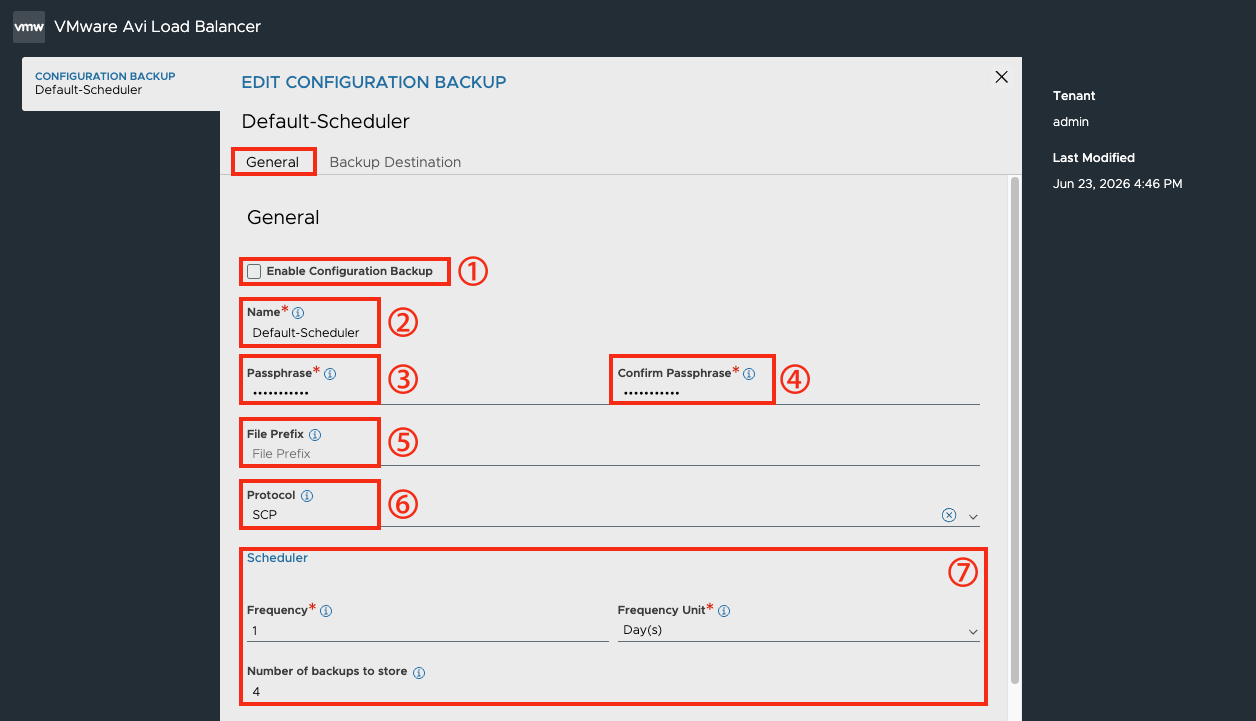Image resolution: width=1256 pixels, height=721 pixels.
Task: Switch to the Backup Destination tab
Action: click(395, 162)
